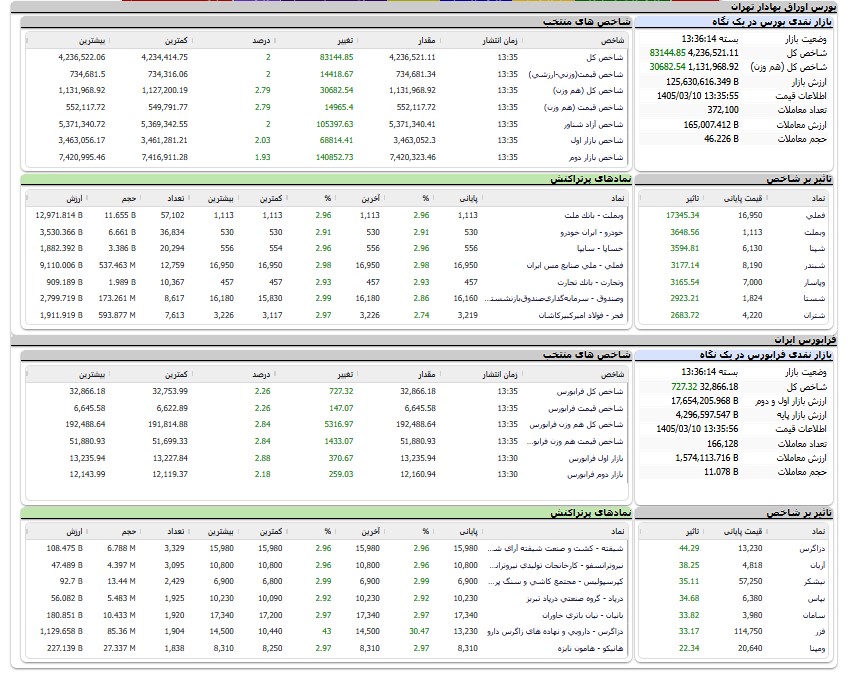
Task: Select Farabourse base market value 4,296,597.547 B
Action: [x=707, y=415]
